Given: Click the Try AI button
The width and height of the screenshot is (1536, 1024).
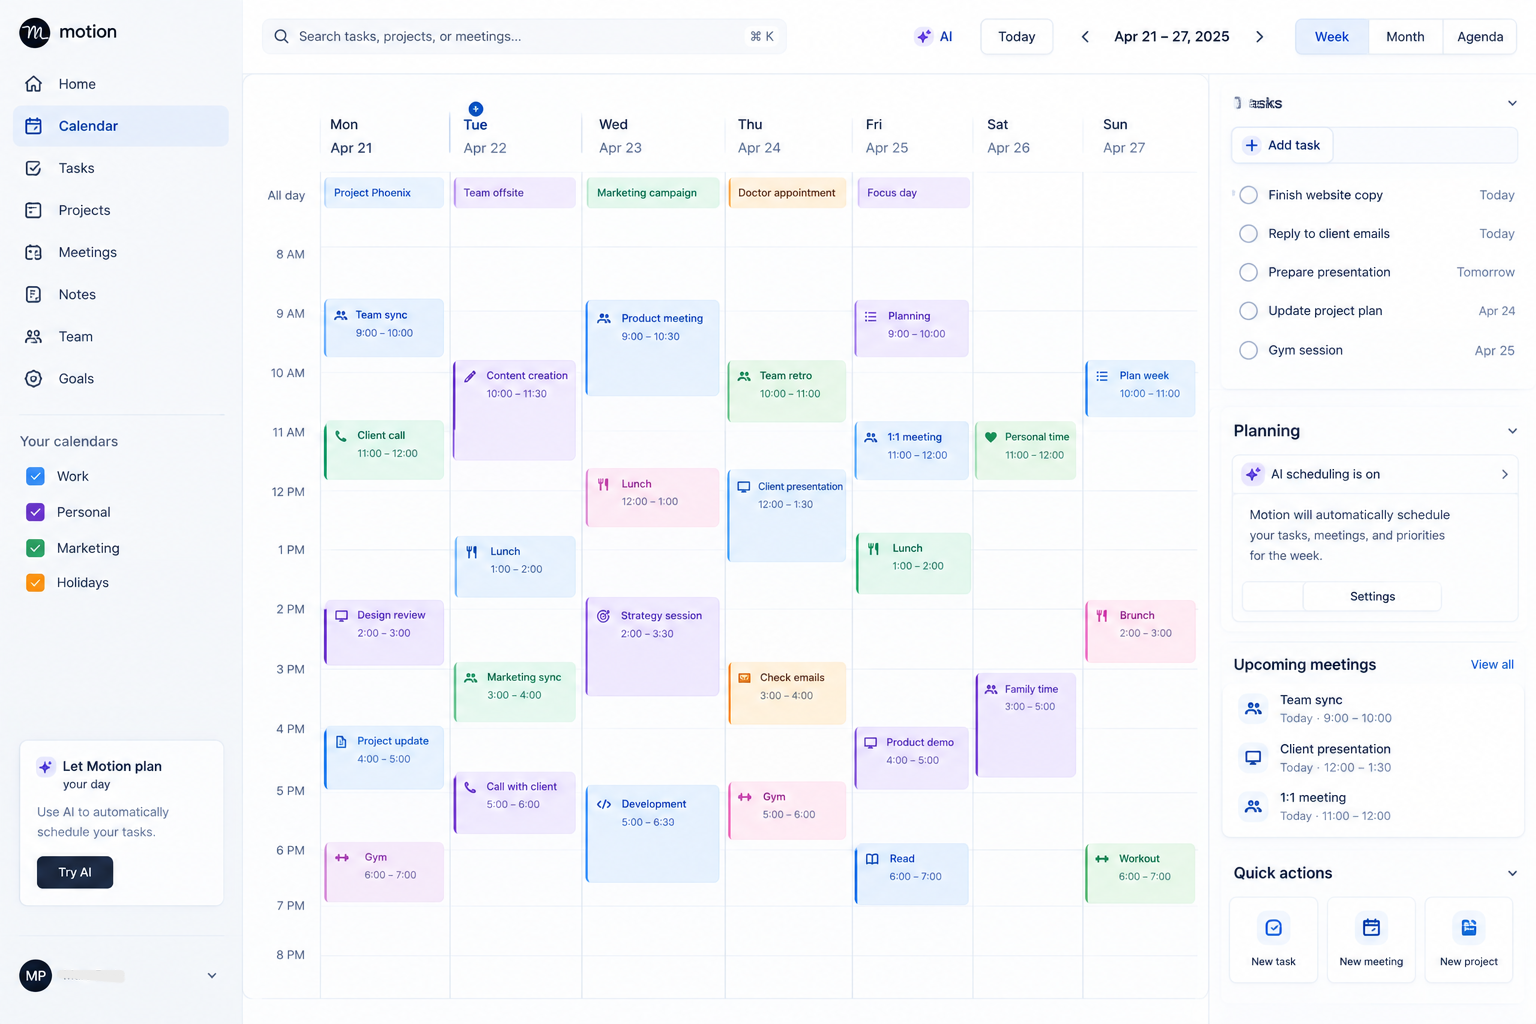Looking at the screenshot, I should pos(75,872).
